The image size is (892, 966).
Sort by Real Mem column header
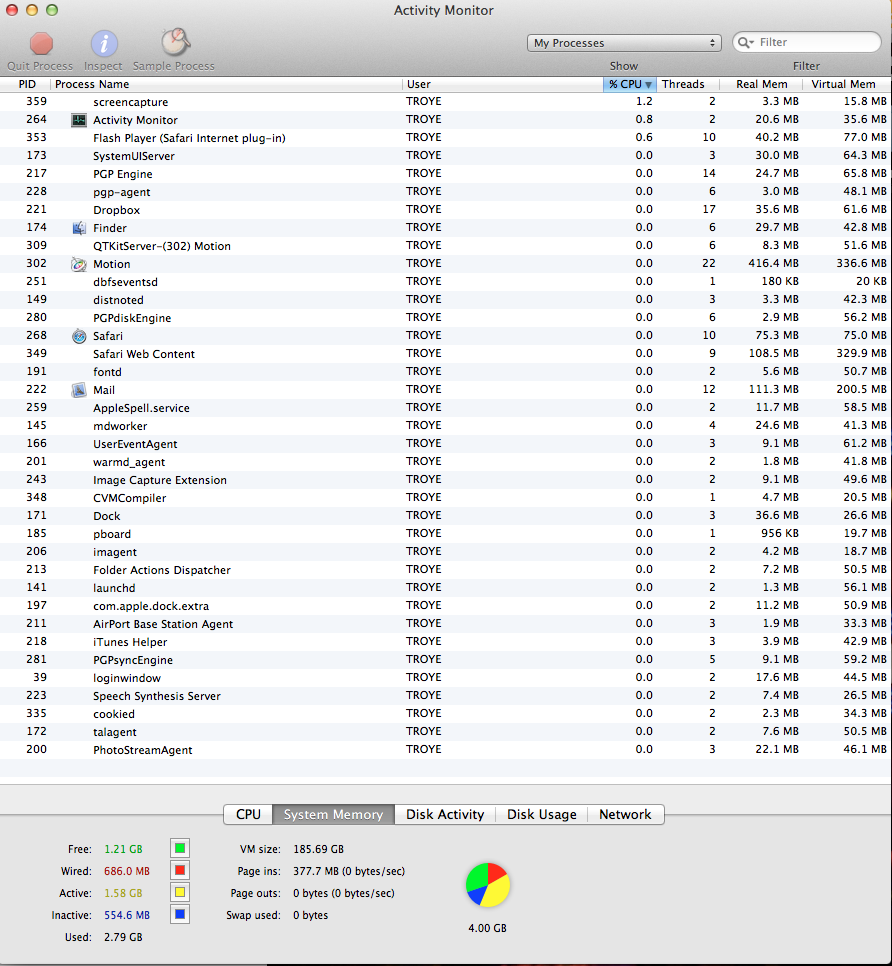pyautogui.click(x=761, y=84)
